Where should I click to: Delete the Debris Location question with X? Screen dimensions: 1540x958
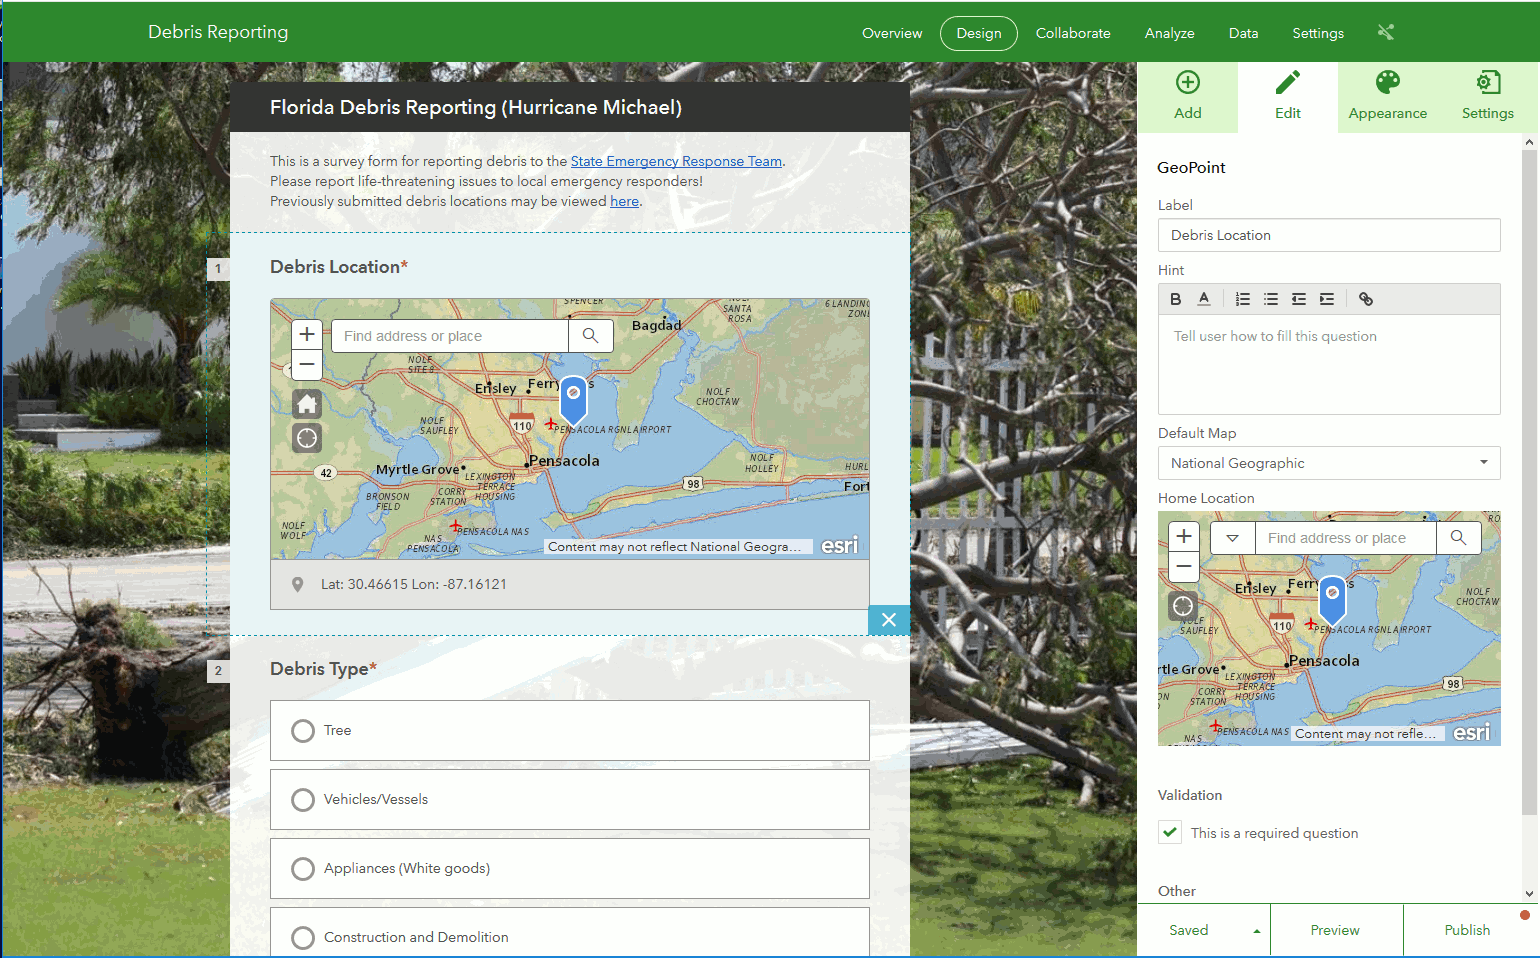(x=889, y=620)
